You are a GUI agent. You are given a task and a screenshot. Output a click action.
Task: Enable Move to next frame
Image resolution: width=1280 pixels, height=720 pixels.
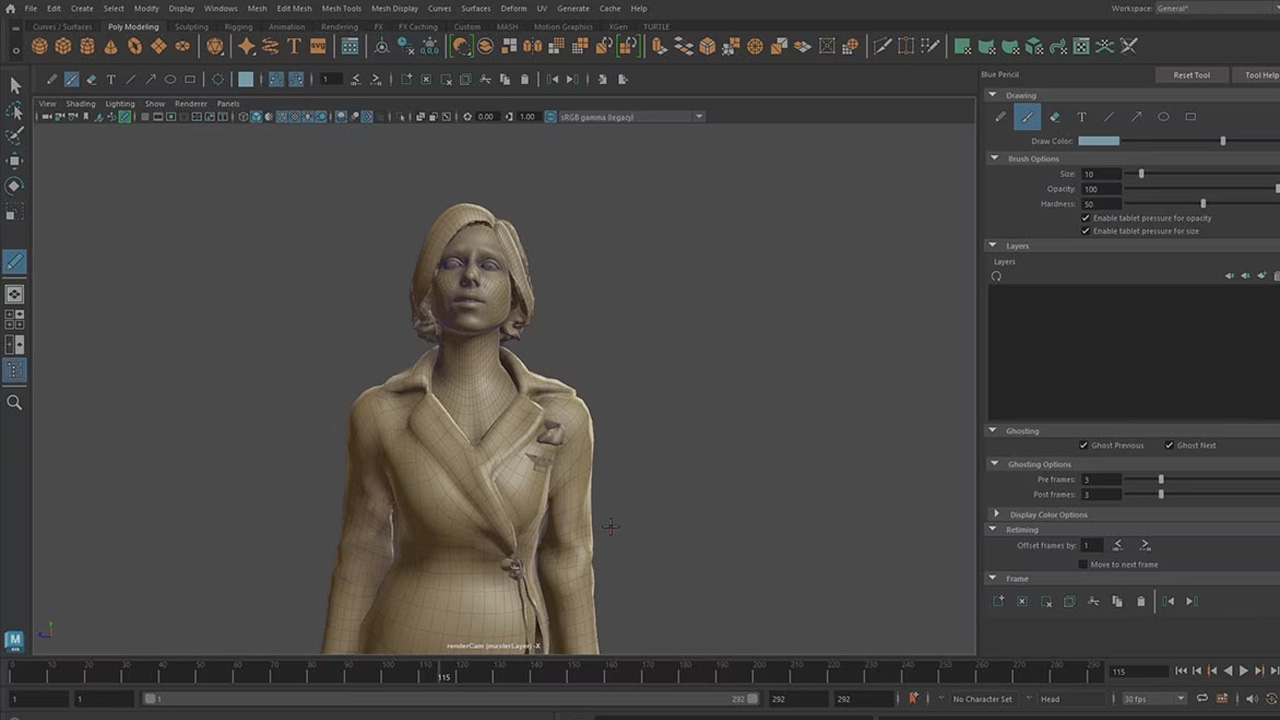1083,564
